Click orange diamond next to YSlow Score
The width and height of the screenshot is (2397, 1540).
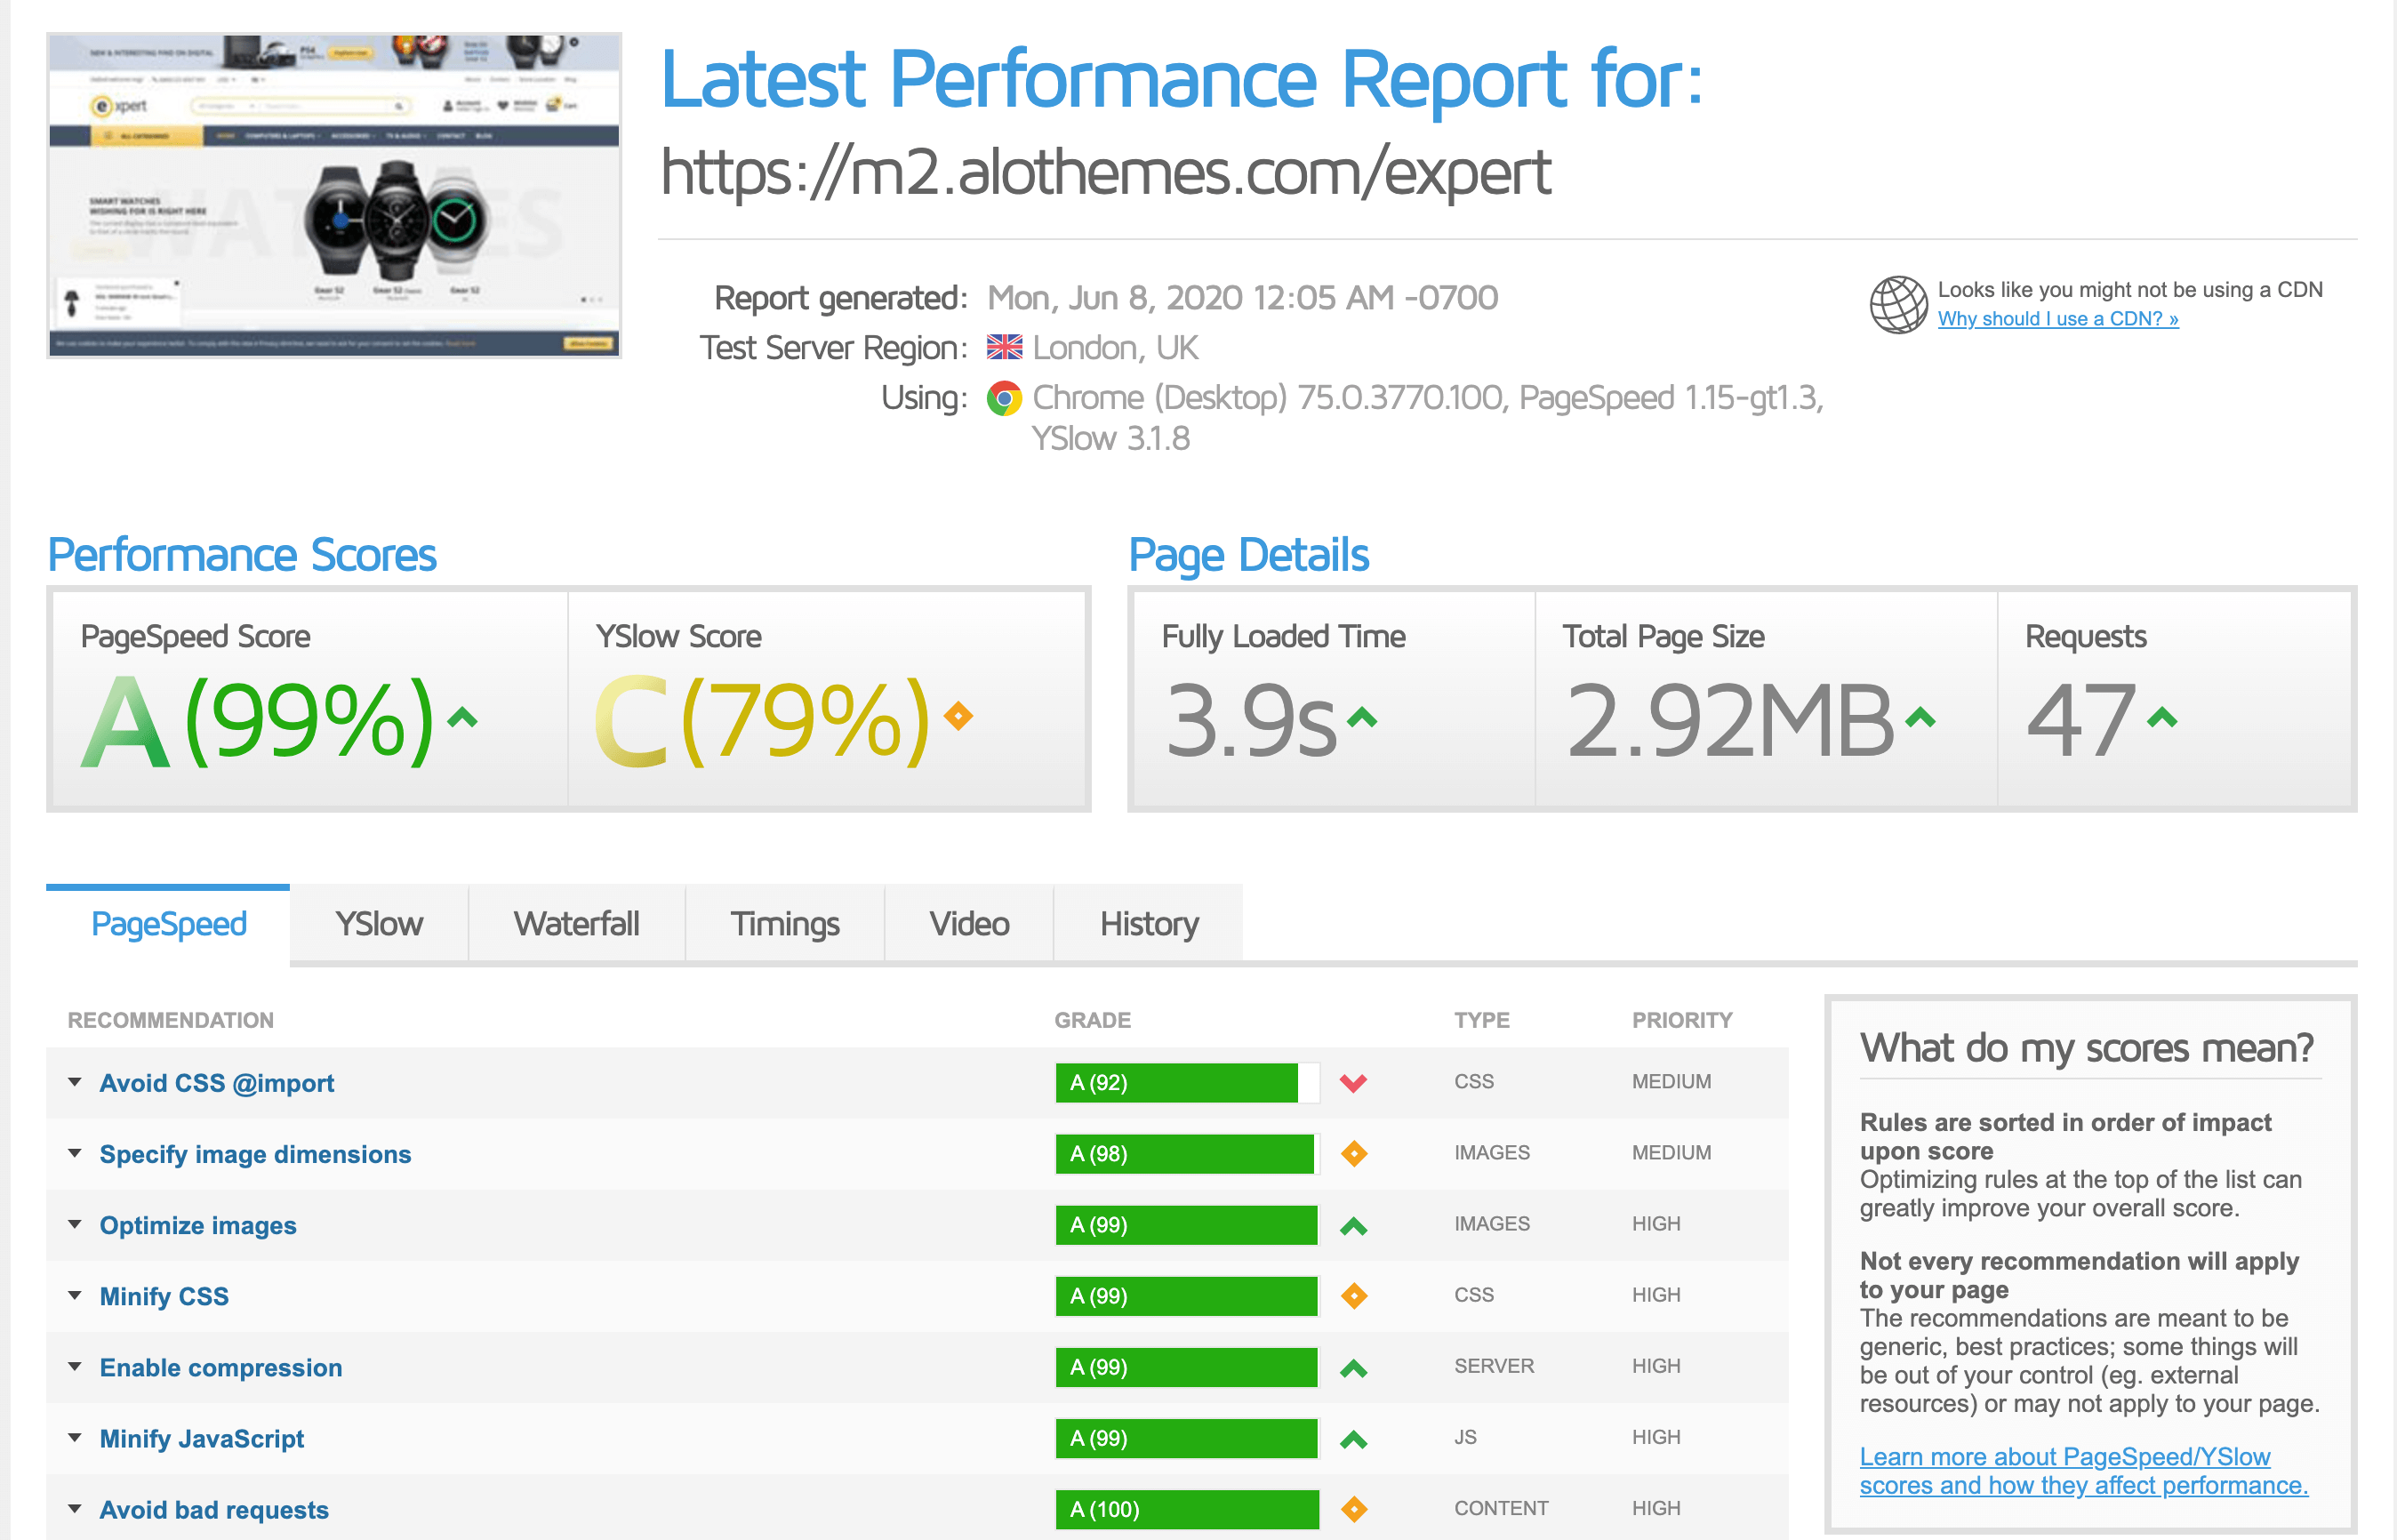tap(958, 716)
